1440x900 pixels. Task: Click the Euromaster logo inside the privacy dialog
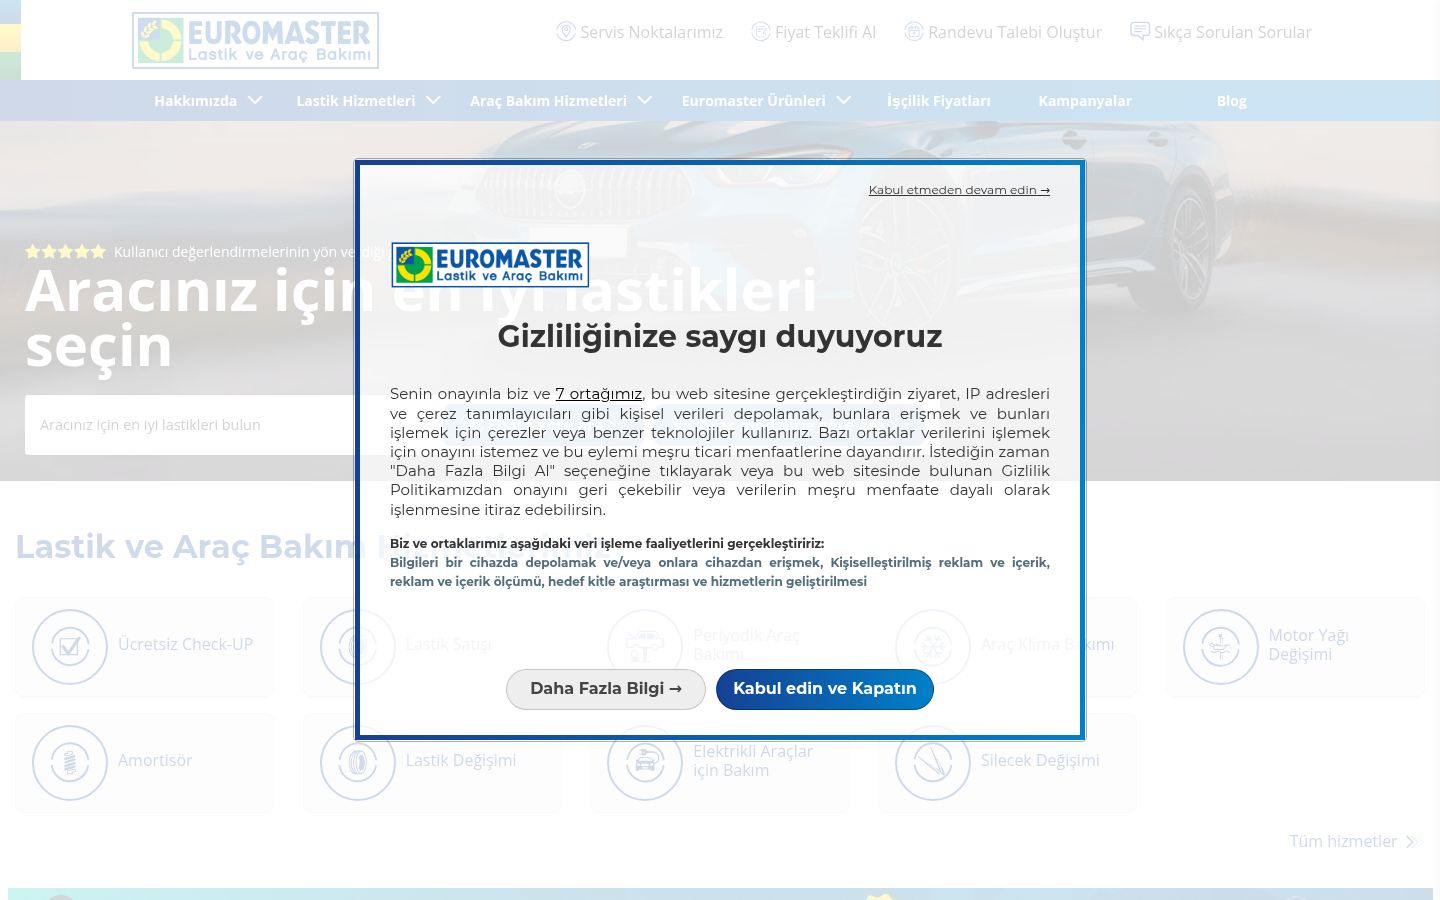point(490,265)
